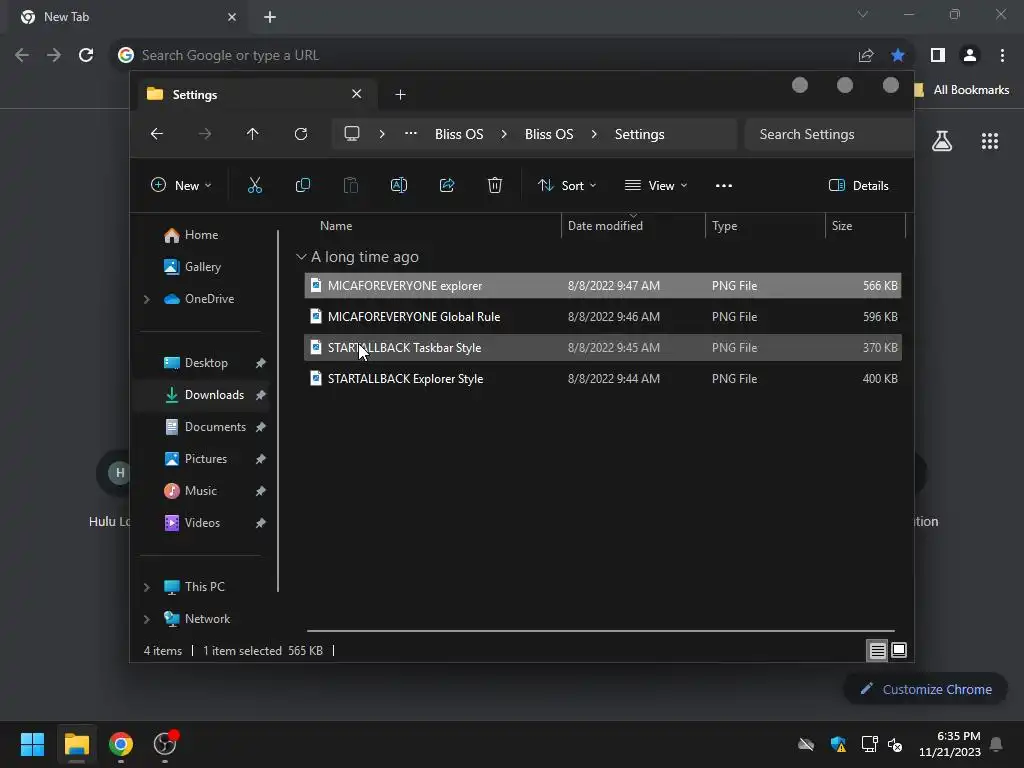Open Chrome's three-dot menu
1024x768 pixels.
(1002, 55)
